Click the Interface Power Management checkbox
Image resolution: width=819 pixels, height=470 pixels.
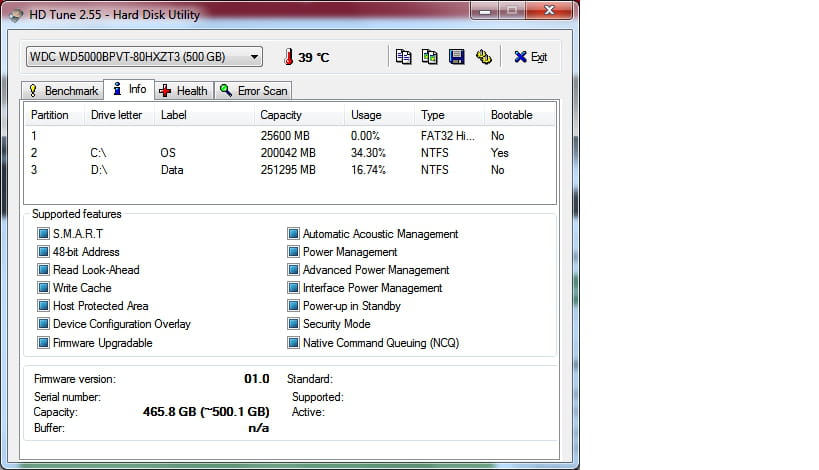pos(294,288)
